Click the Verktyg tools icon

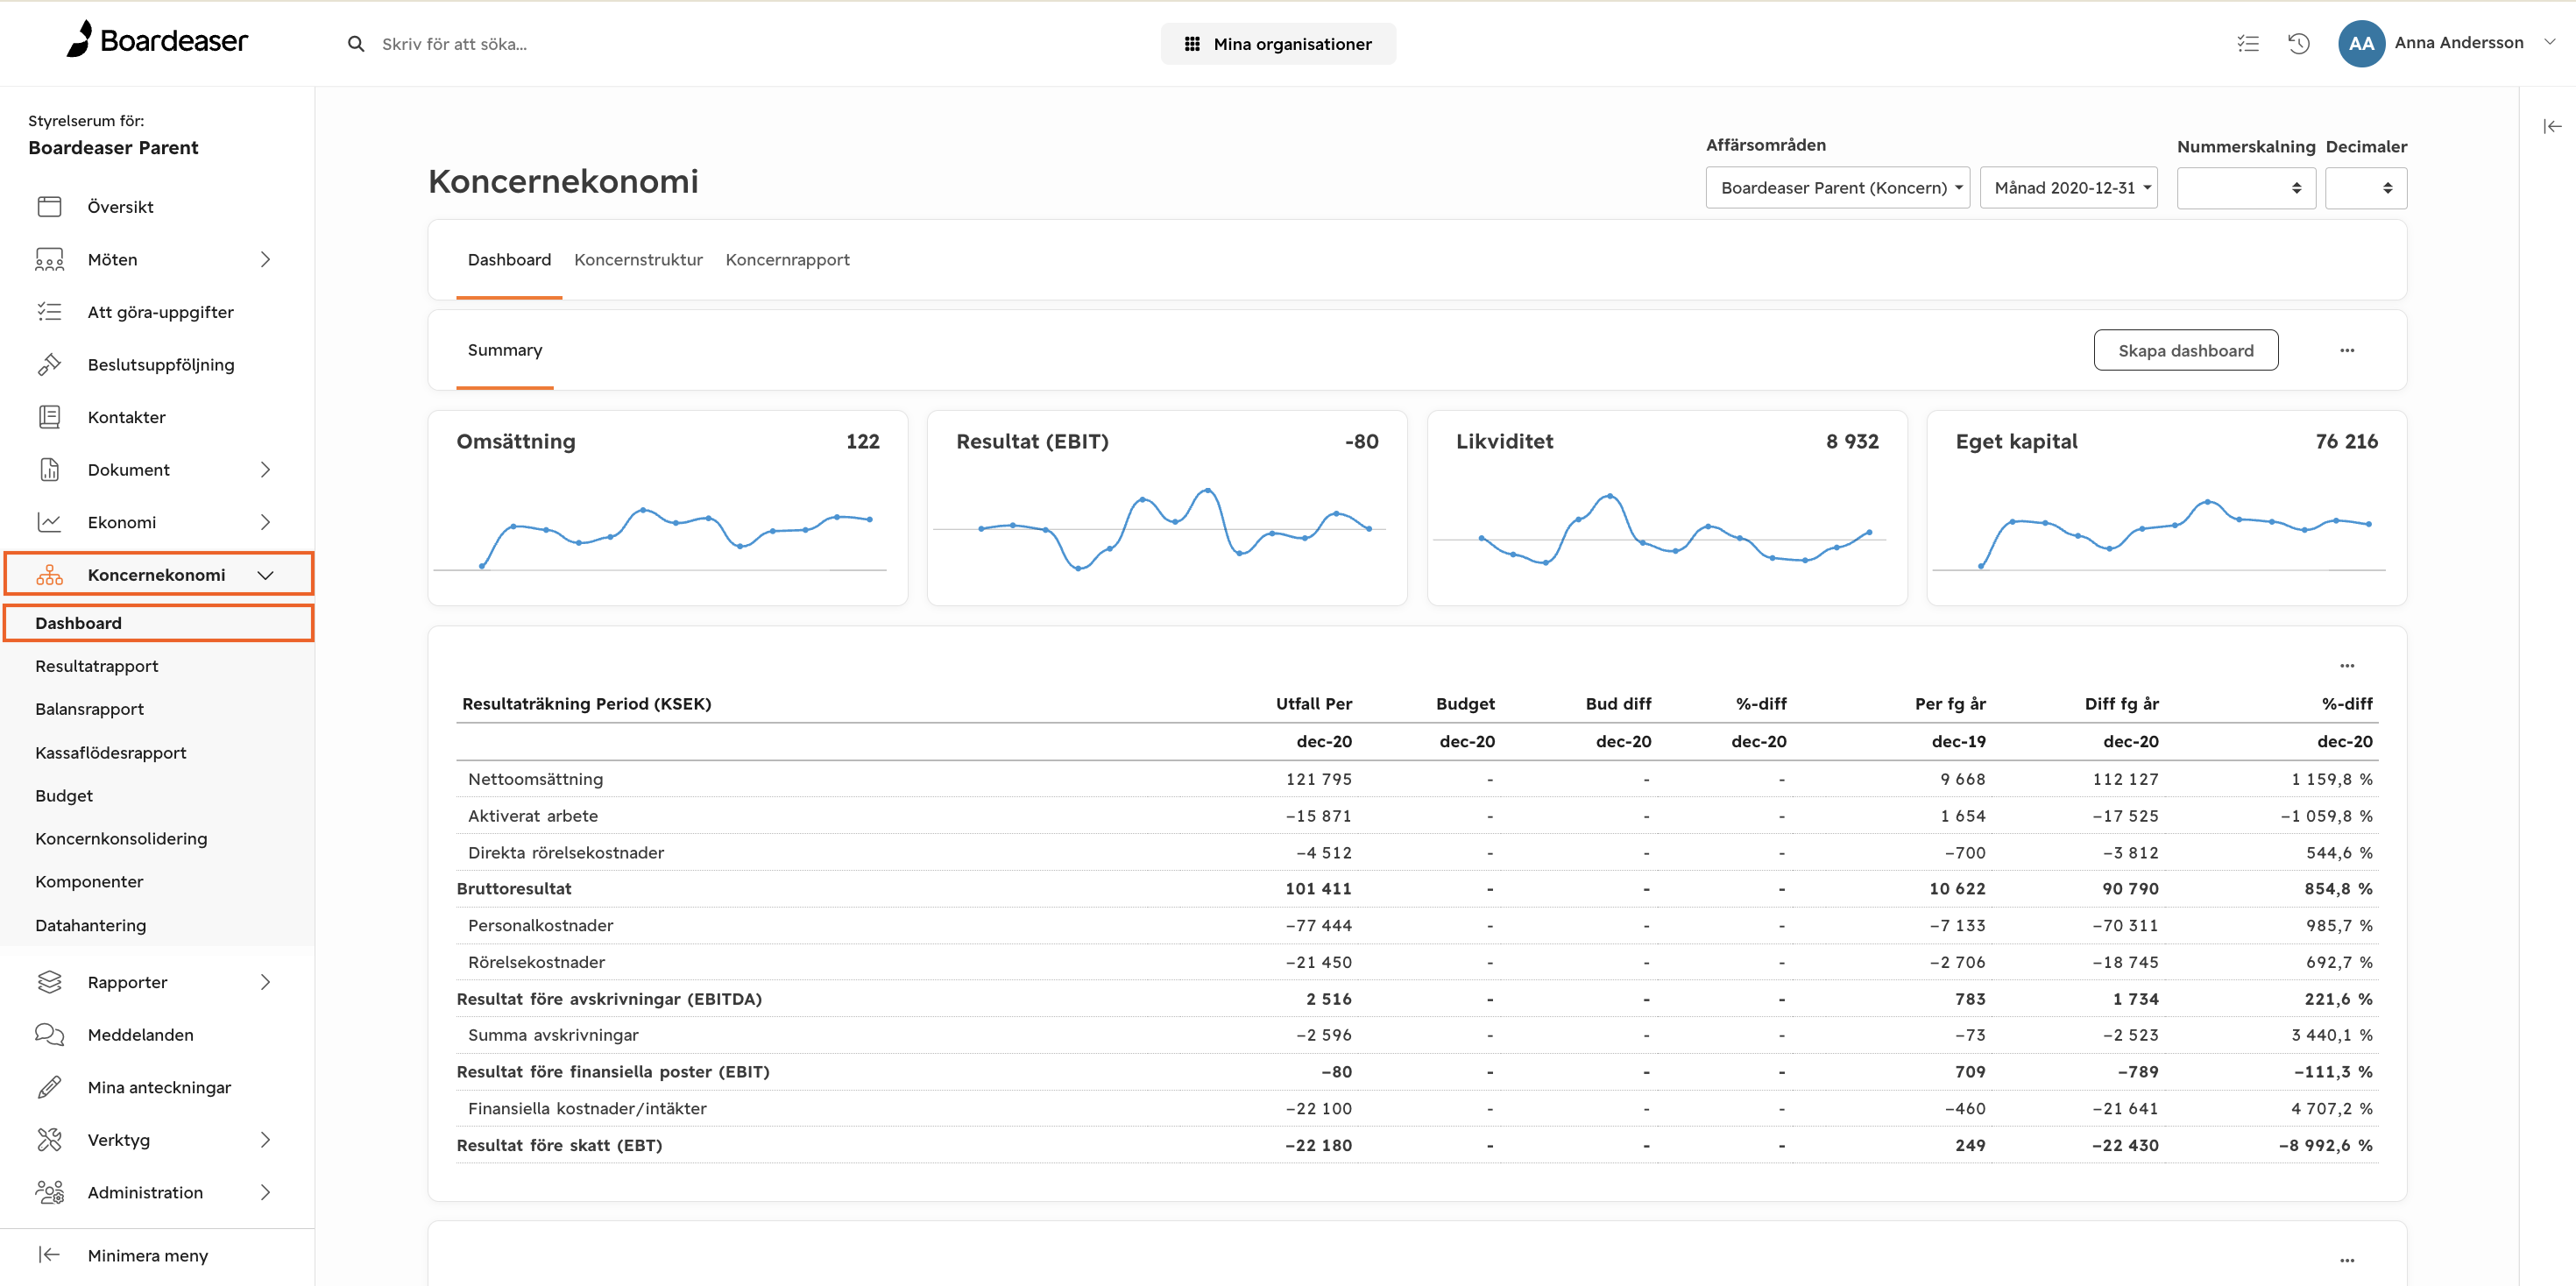(x=50, y=1140)
